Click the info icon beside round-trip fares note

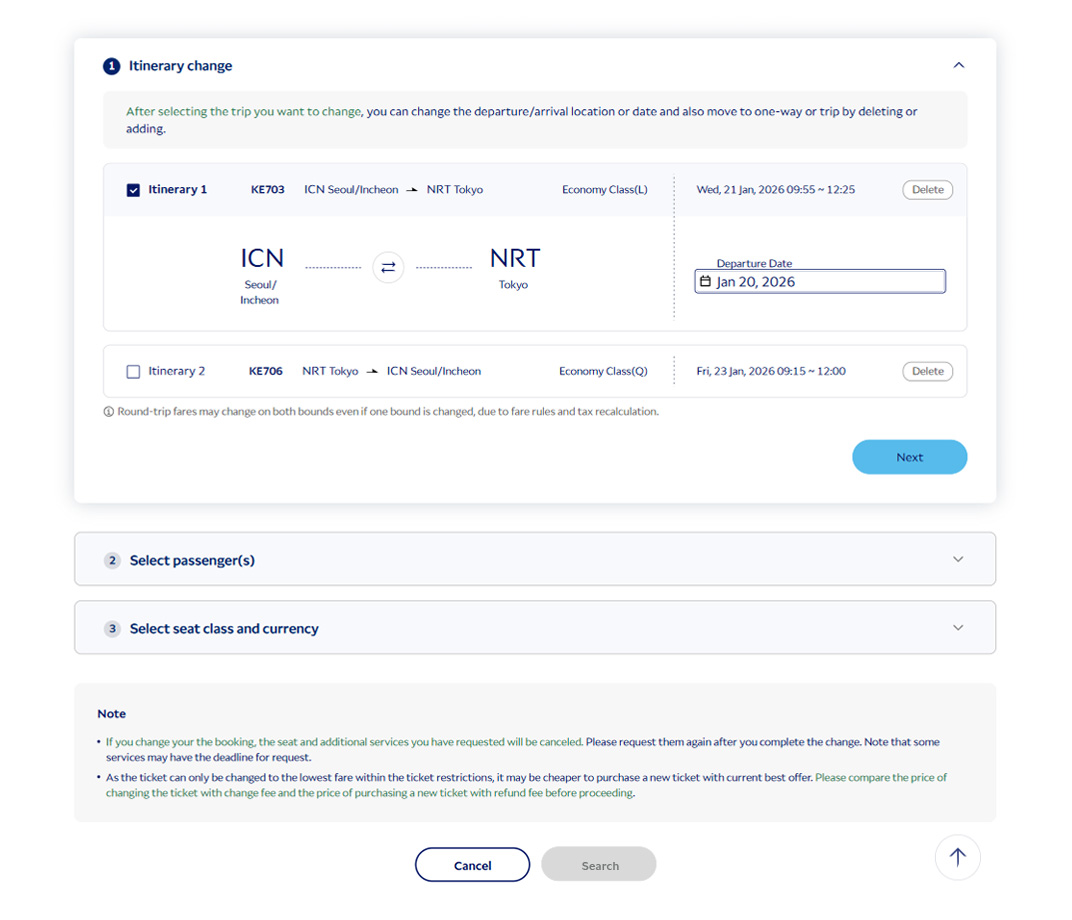pyautogui.click(x=109, y=412)
